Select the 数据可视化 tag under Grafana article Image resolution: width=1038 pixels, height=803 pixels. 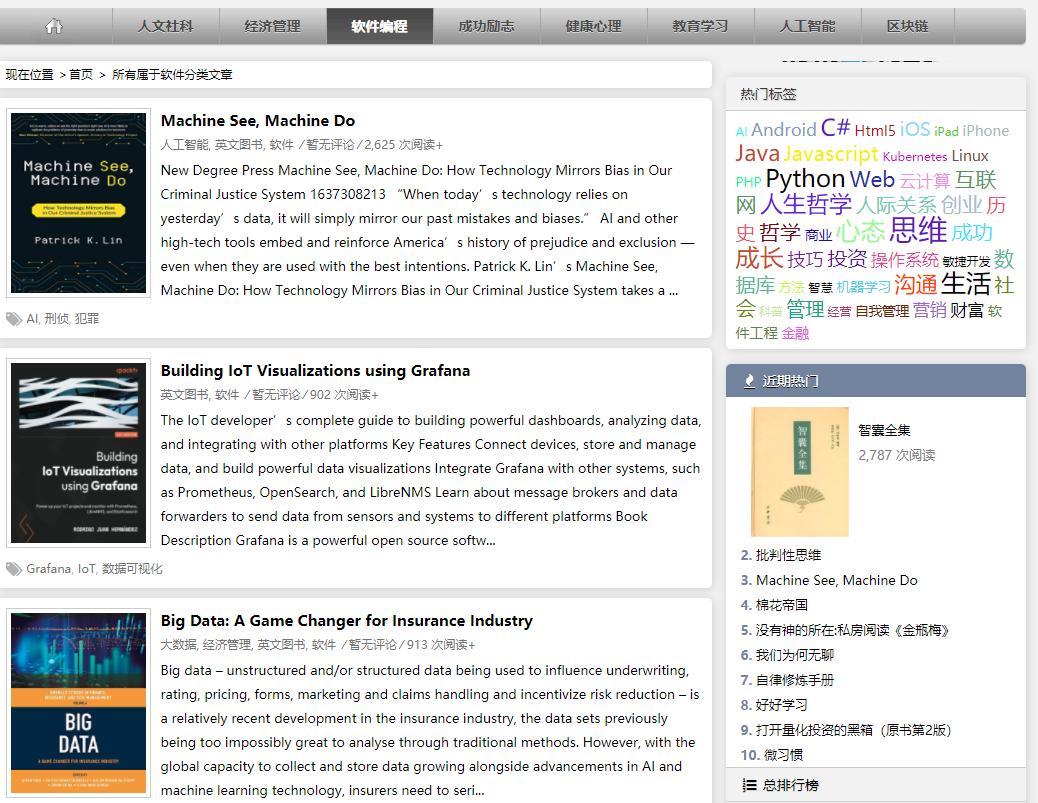coord(132,569)
